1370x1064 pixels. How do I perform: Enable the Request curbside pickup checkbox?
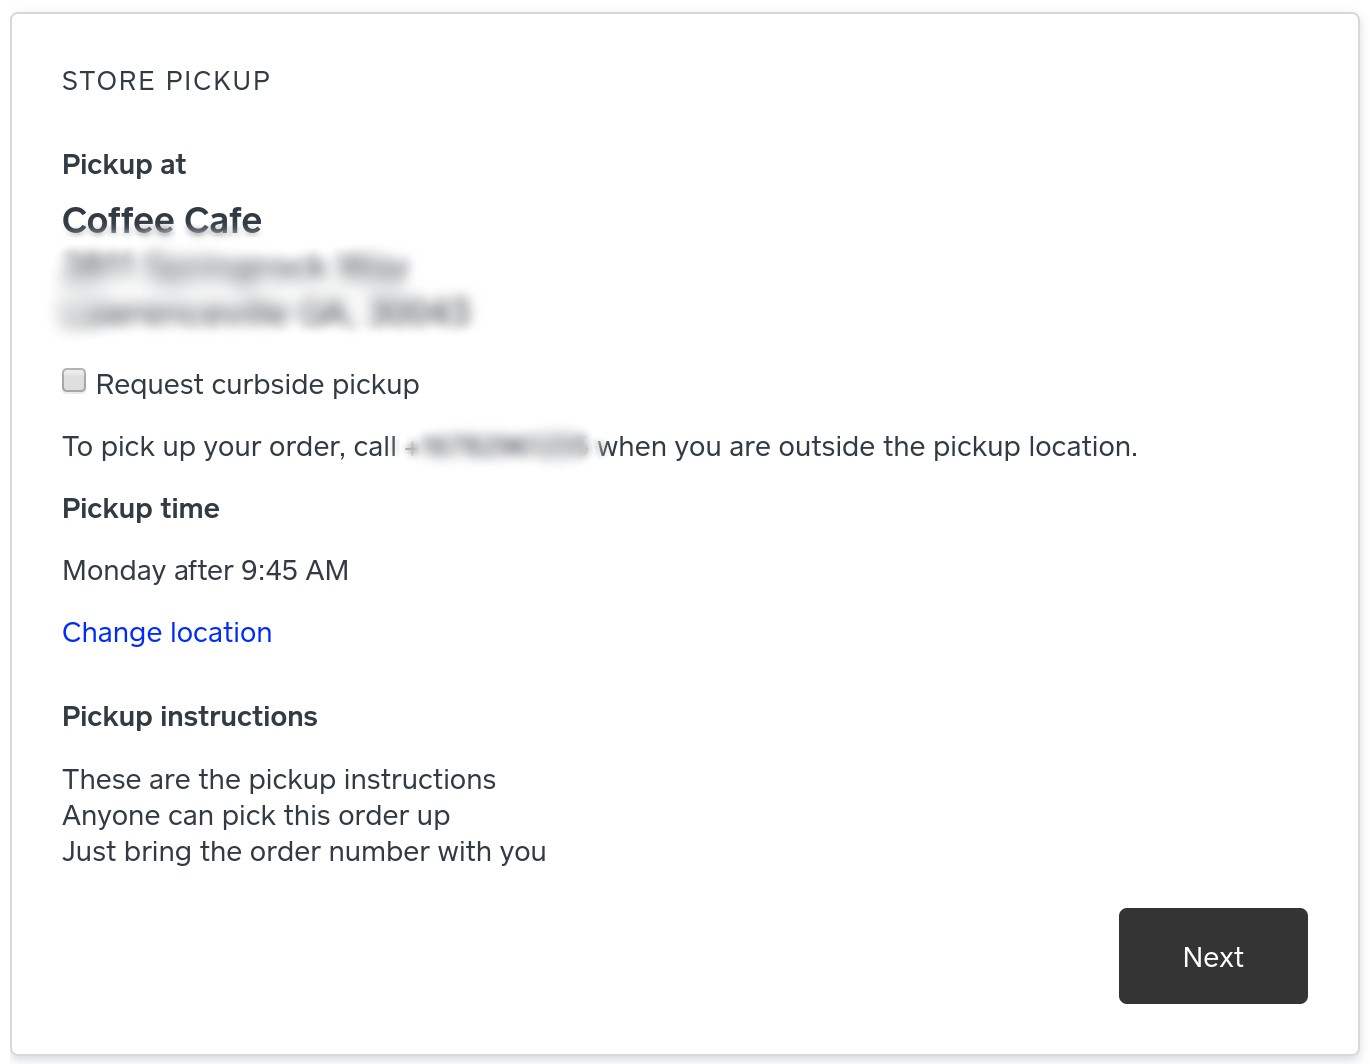pyautogui.click(x=74, y=381)
